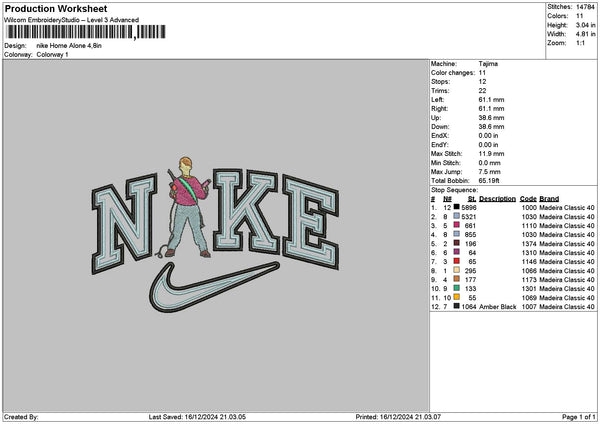This screenshot has height=424, width=600.
Task: Click the Created By label
Action: (x=21, y=417)
